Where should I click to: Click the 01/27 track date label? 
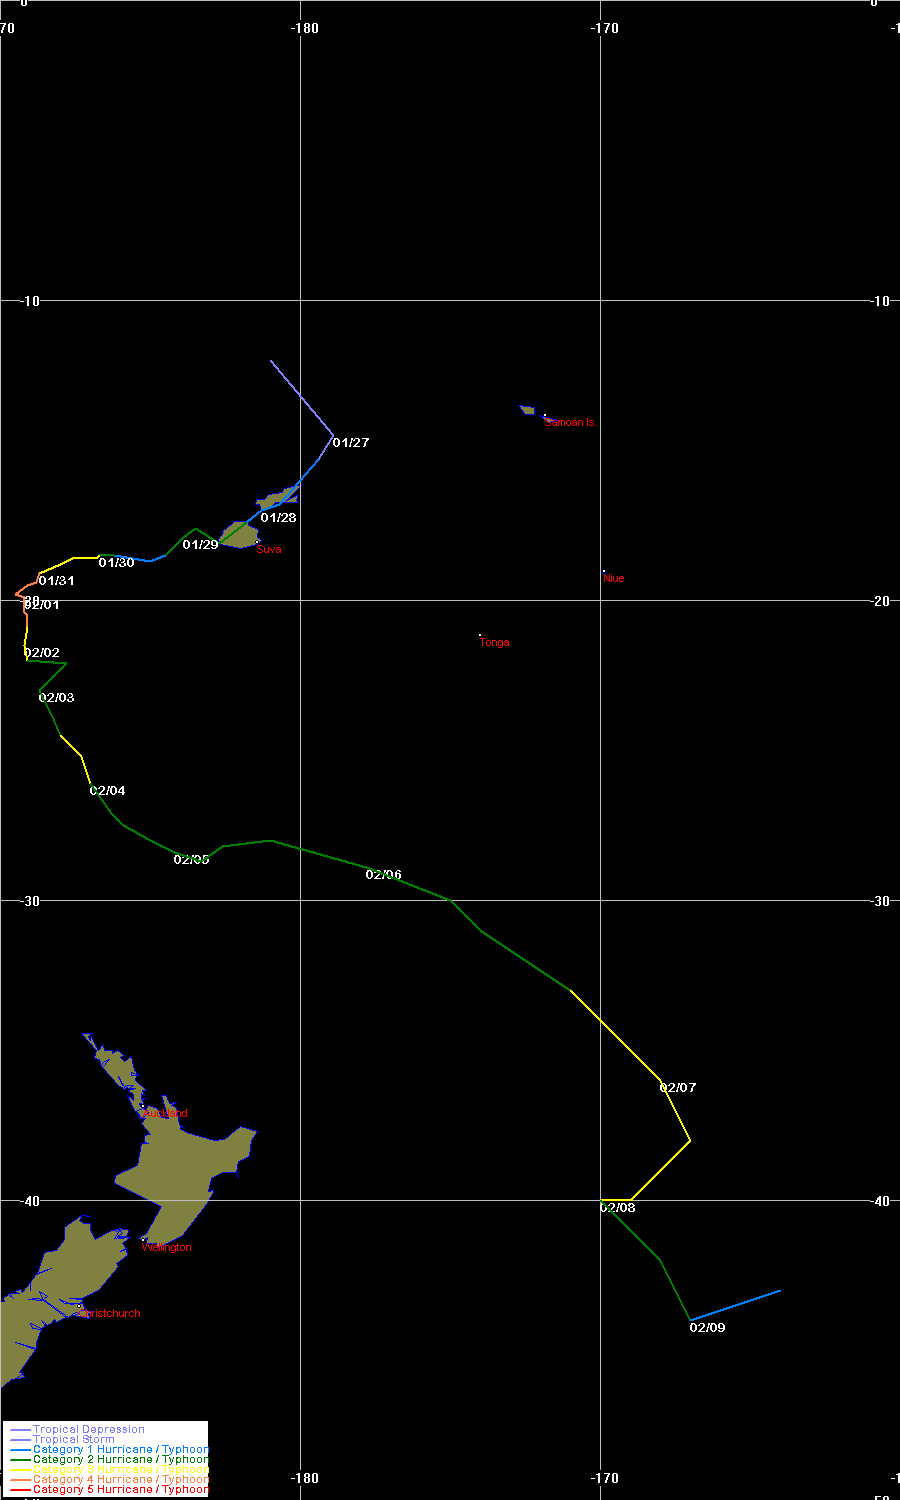tap(350, 443)
